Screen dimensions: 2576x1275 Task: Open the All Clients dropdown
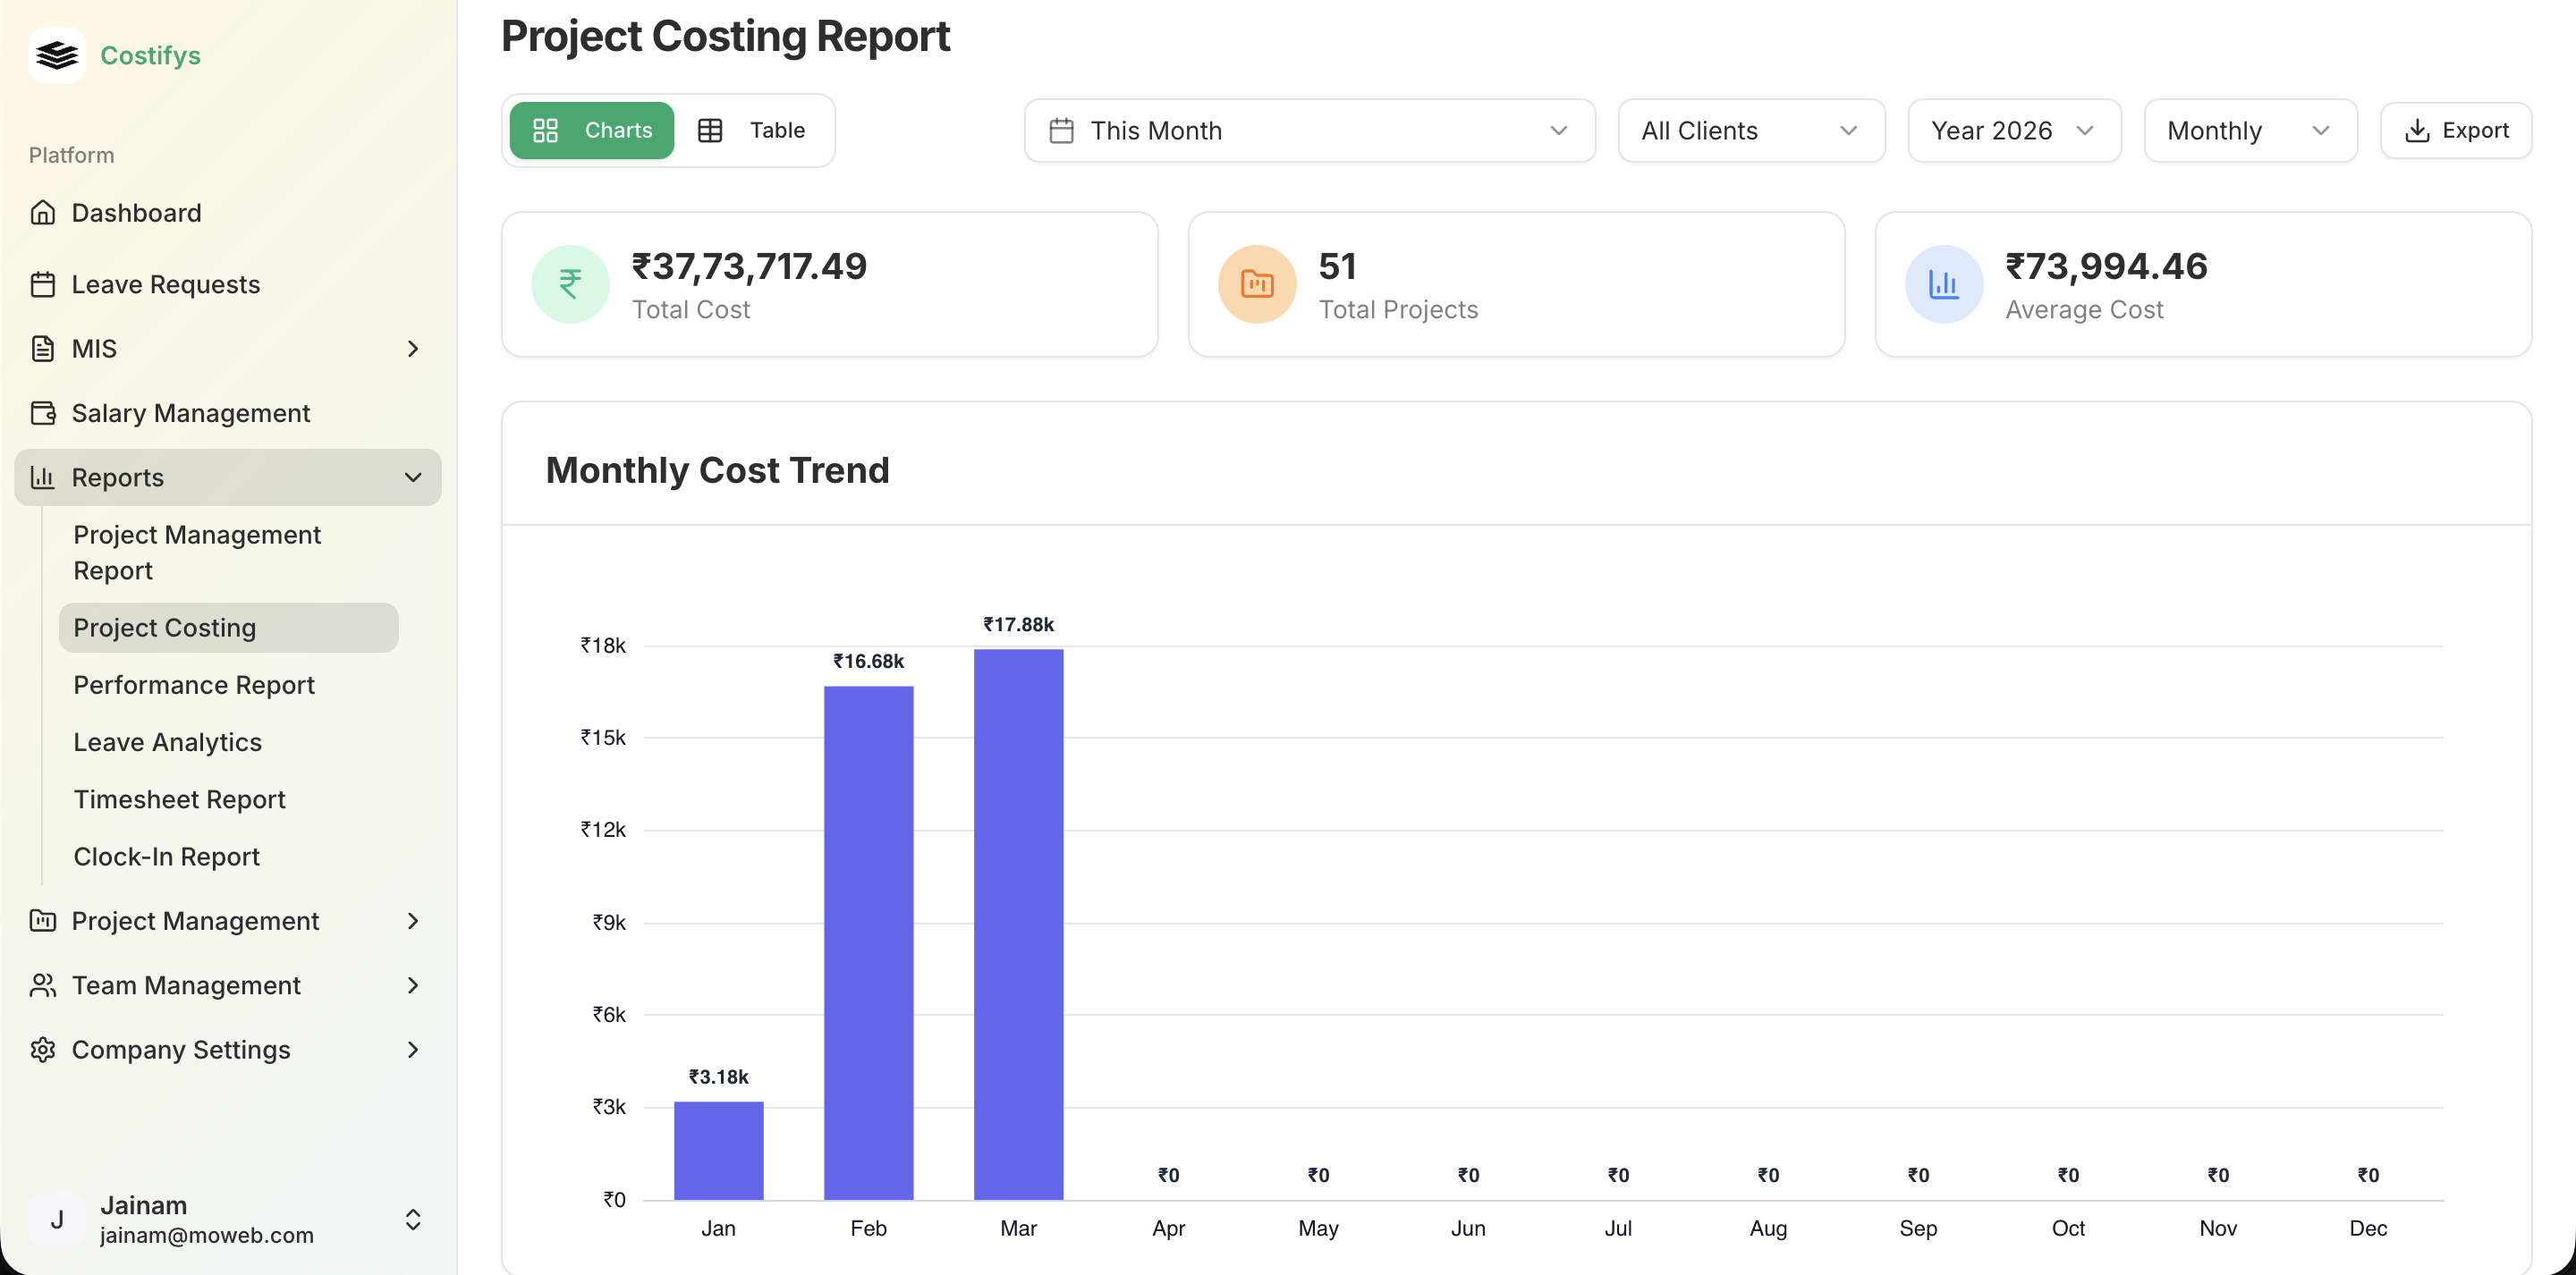tap(1750, 130)
